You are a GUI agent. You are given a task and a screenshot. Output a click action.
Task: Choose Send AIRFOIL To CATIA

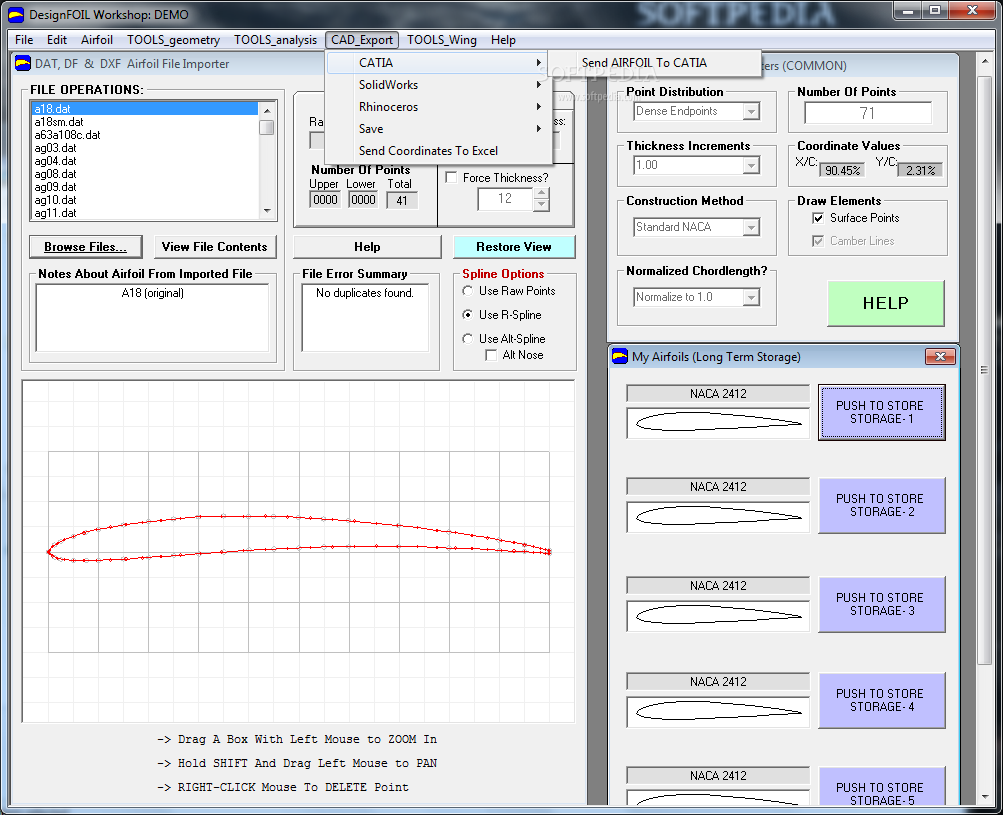pos(654,63)
